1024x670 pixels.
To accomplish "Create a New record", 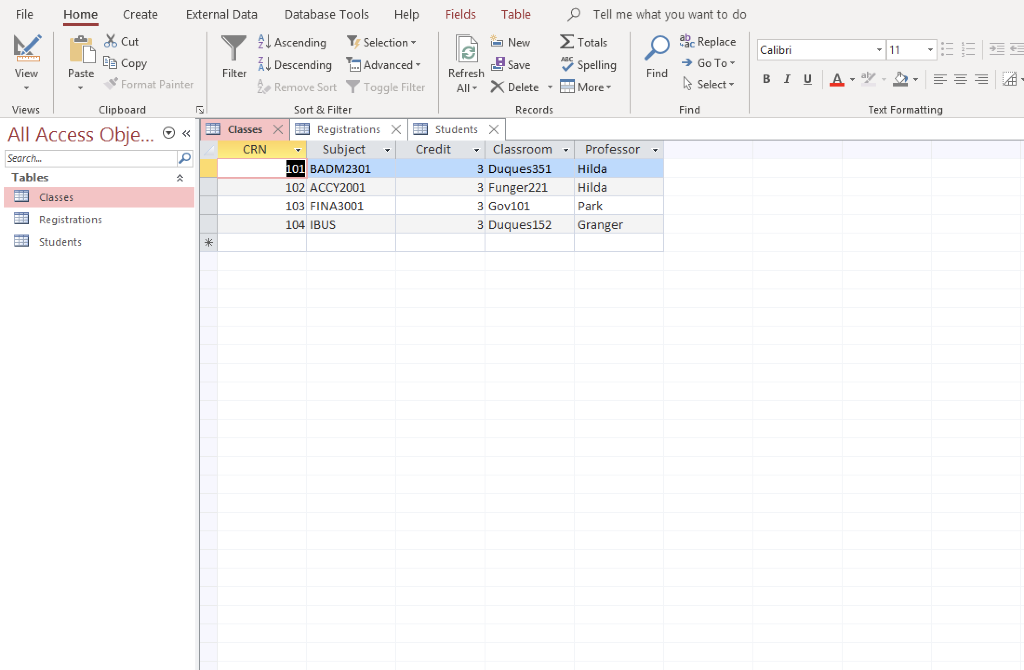I will 510,42.
